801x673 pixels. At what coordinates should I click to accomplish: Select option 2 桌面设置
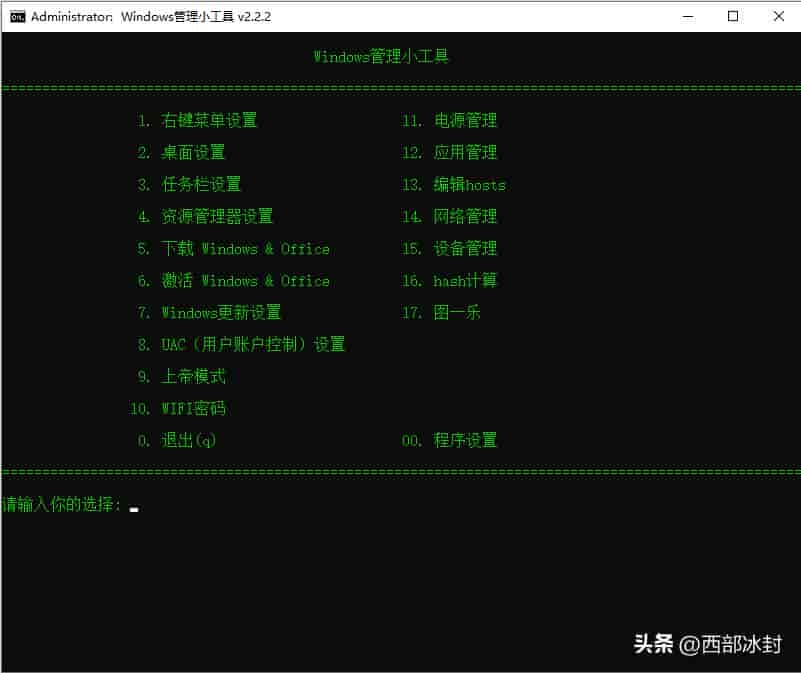pyautogui.click(x=181, y=152)
